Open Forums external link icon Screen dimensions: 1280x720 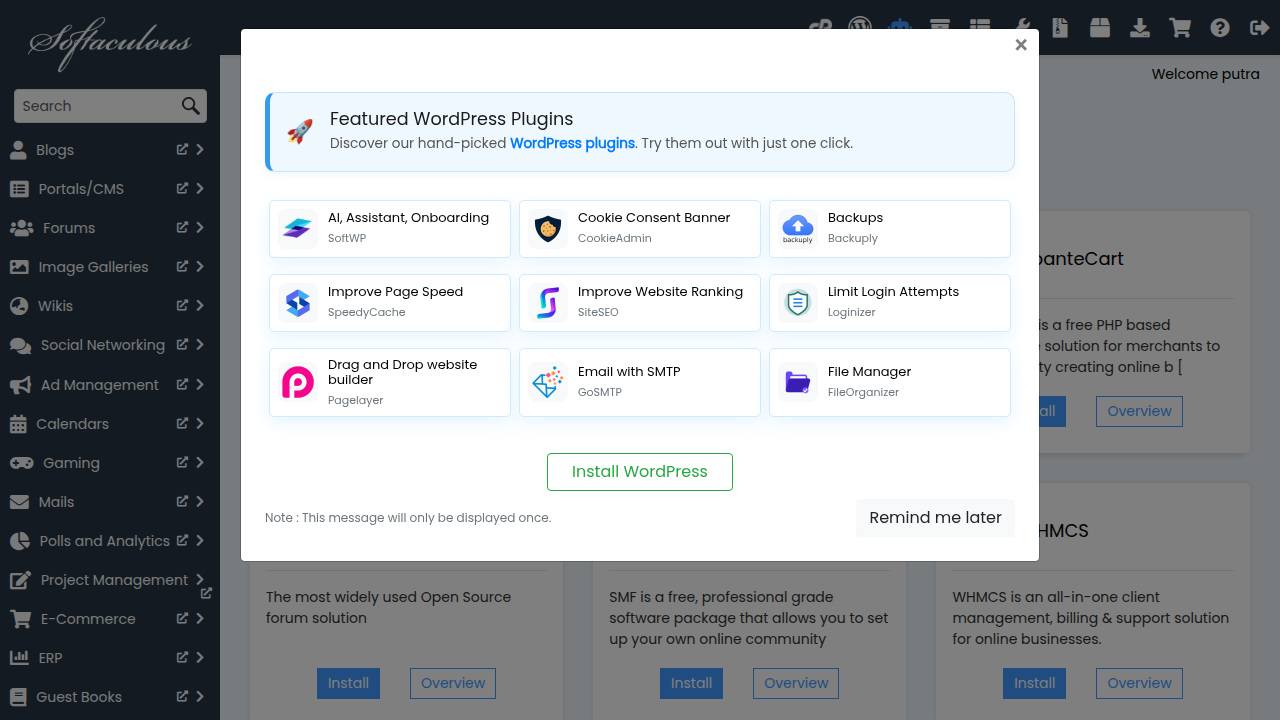(182, 227)
